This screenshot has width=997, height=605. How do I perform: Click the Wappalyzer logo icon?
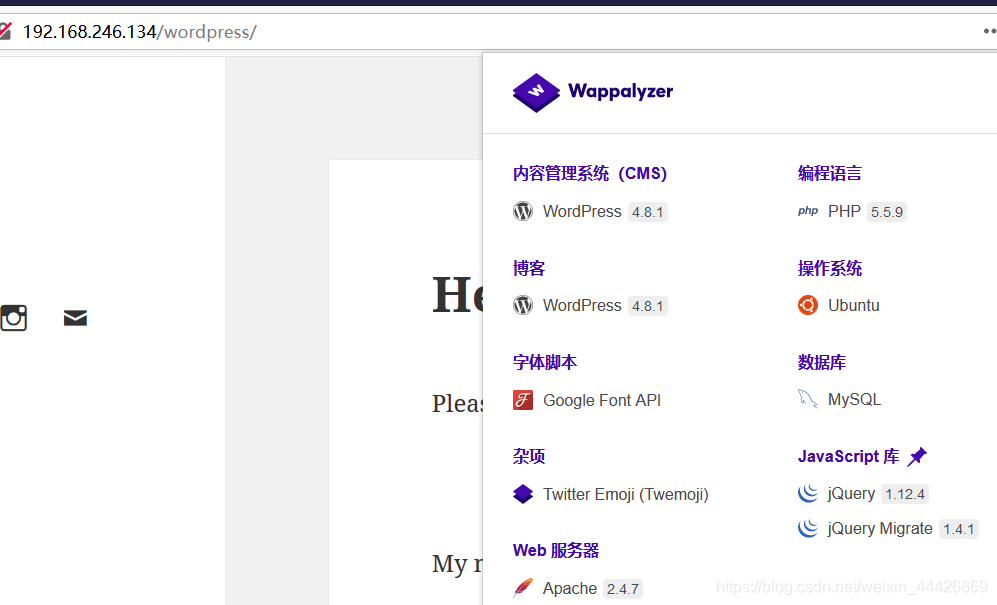(x=536, y=92)
